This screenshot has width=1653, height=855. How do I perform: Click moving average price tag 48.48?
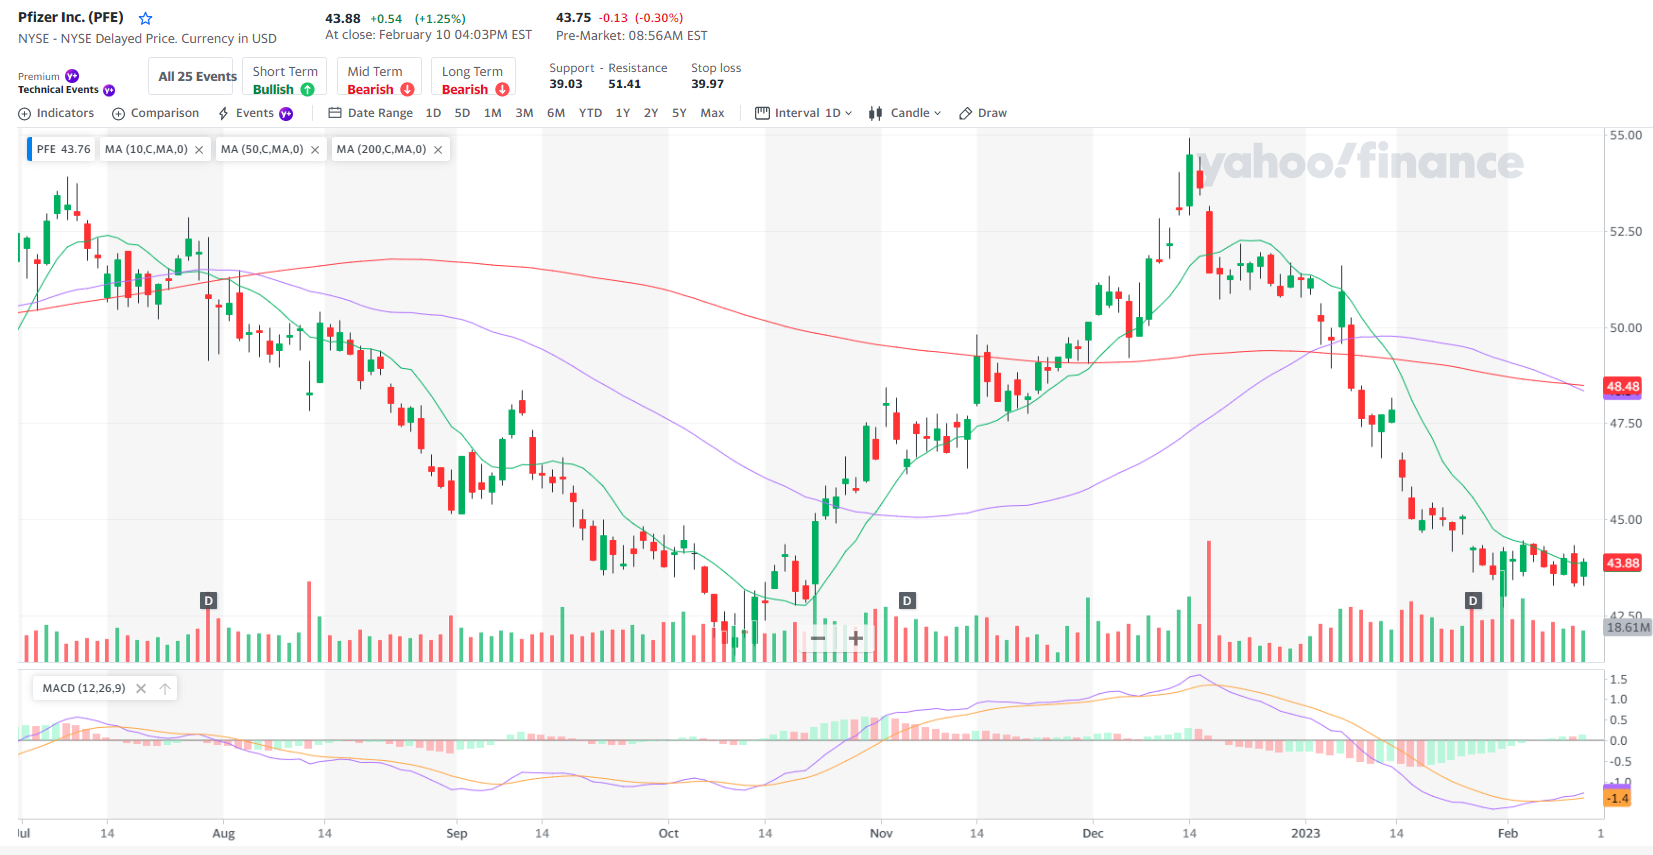click(x=1623, y=386)
